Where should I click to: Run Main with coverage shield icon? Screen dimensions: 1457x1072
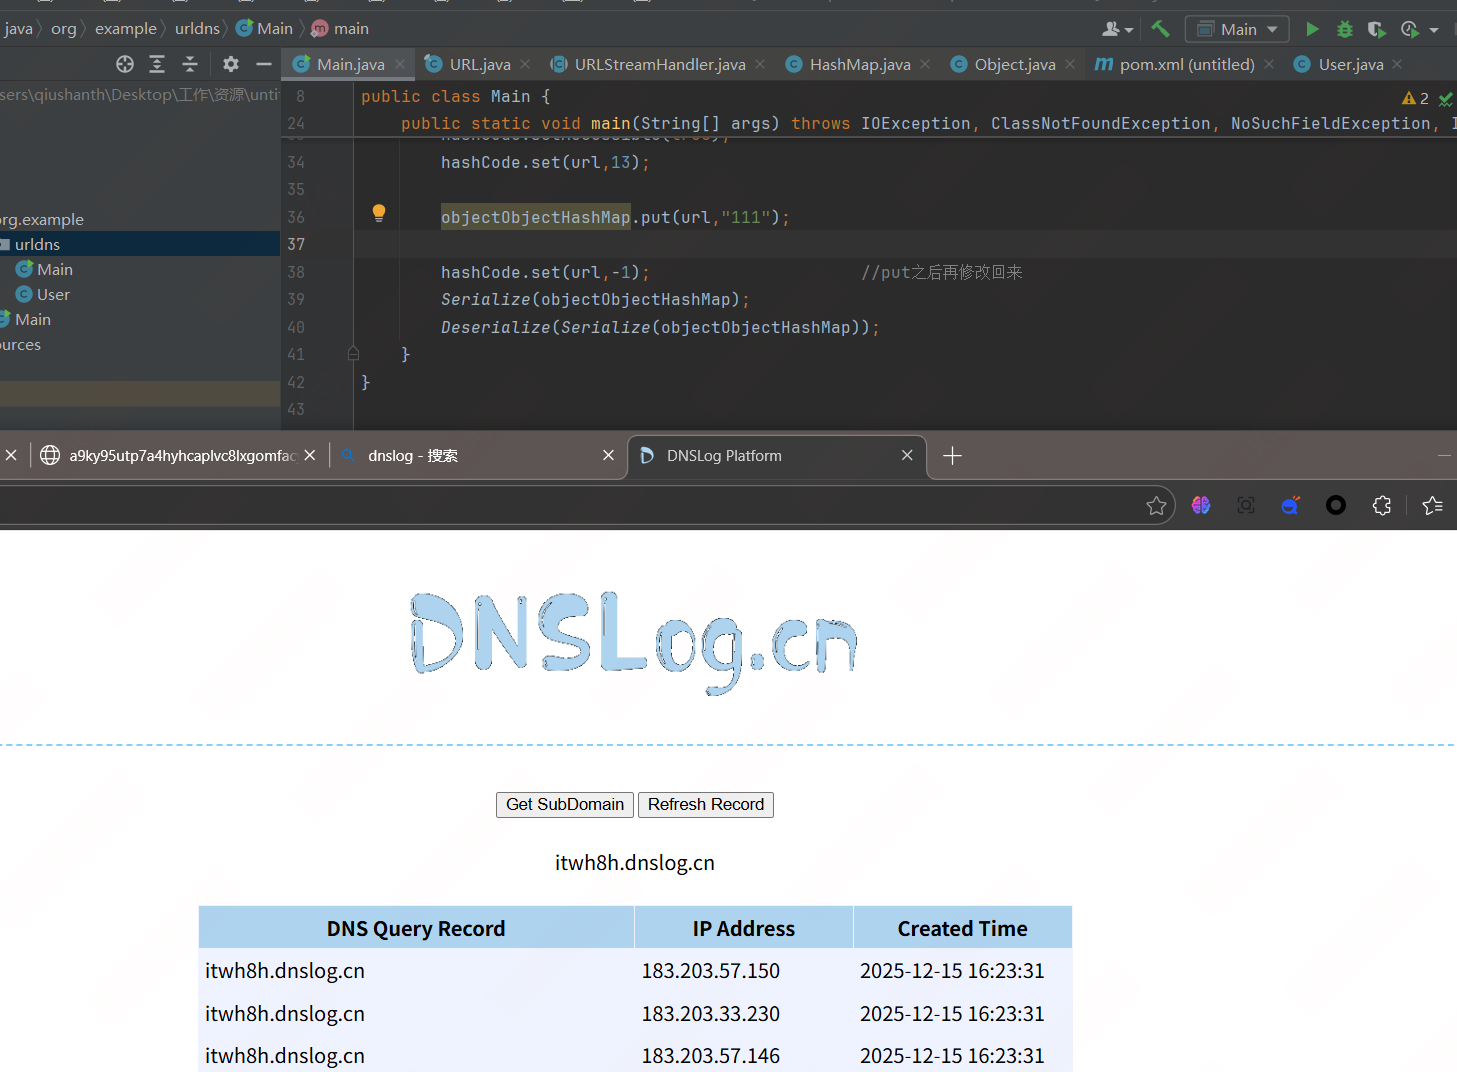click(1377, 29)
